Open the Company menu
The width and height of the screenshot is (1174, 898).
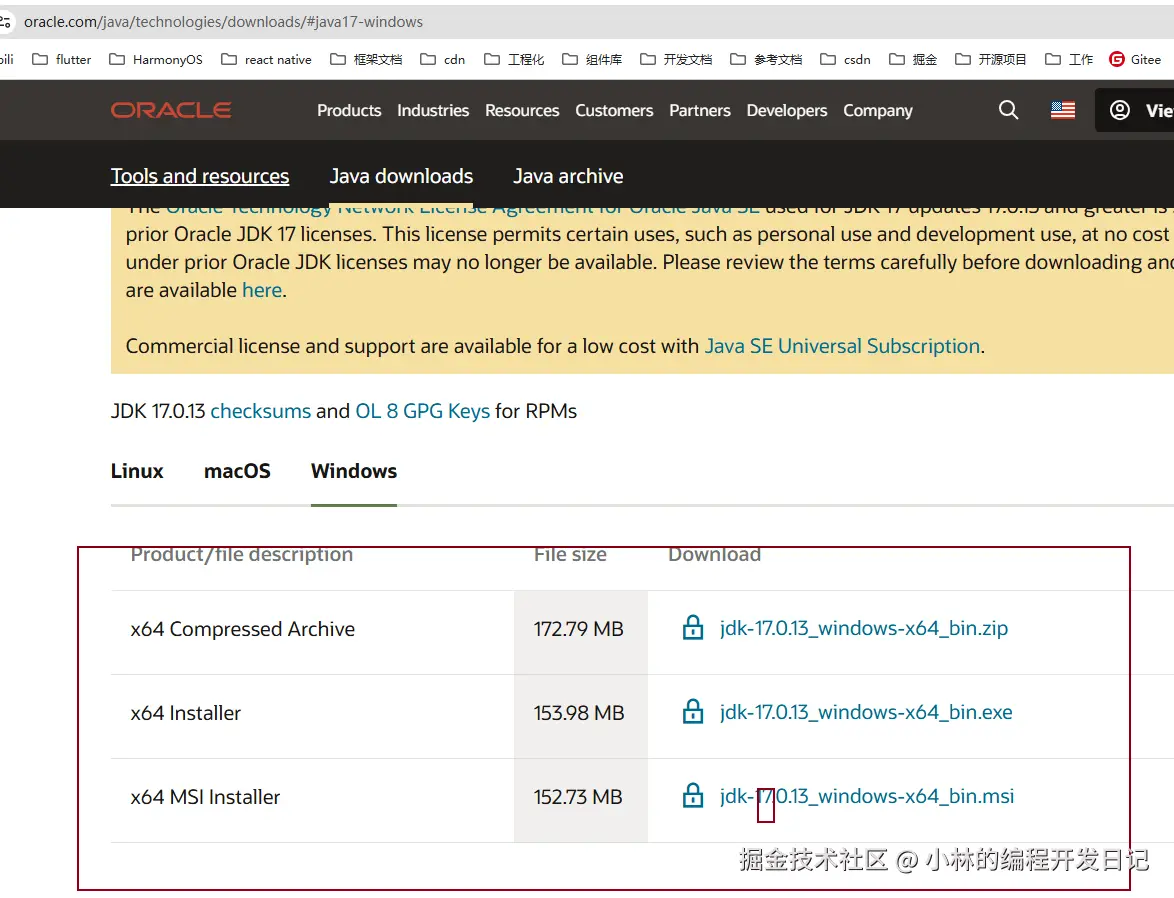pos(878,111)
